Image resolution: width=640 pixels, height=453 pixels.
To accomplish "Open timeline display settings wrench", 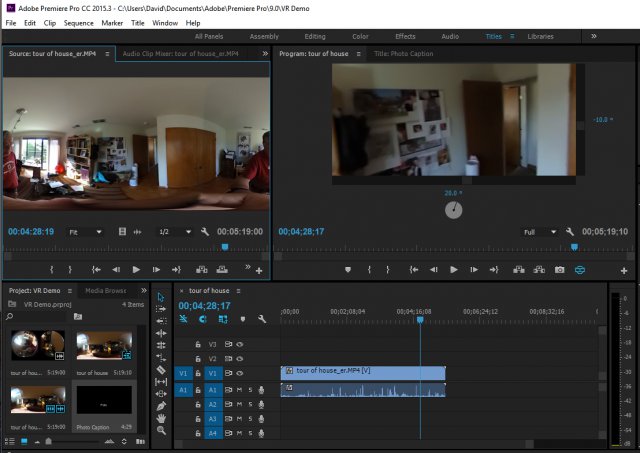I will (262, 319).
